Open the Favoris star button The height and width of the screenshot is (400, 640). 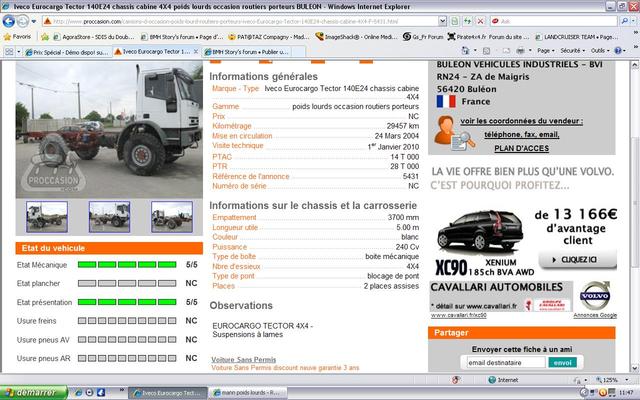tap(18, 35)
